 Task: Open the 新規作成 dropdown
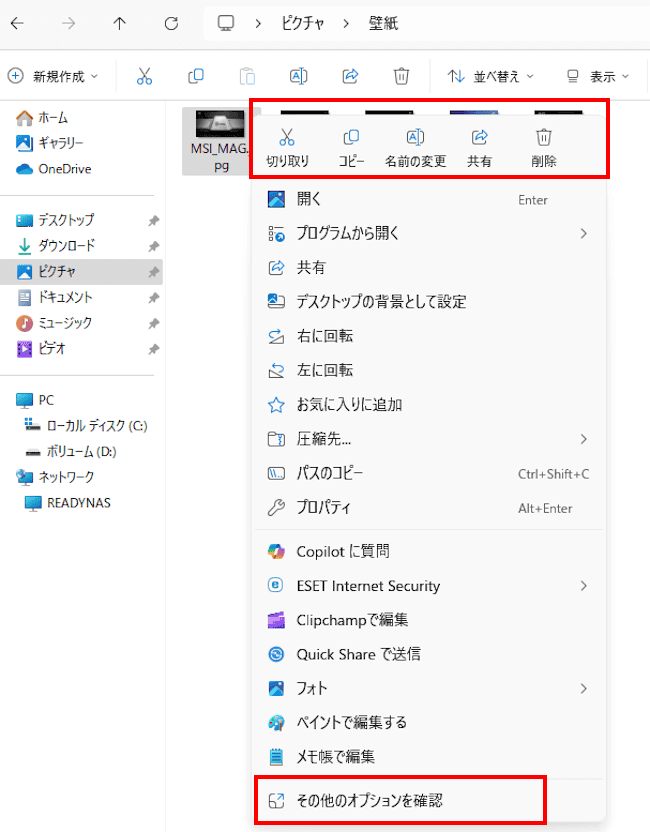tap(53, 76)
